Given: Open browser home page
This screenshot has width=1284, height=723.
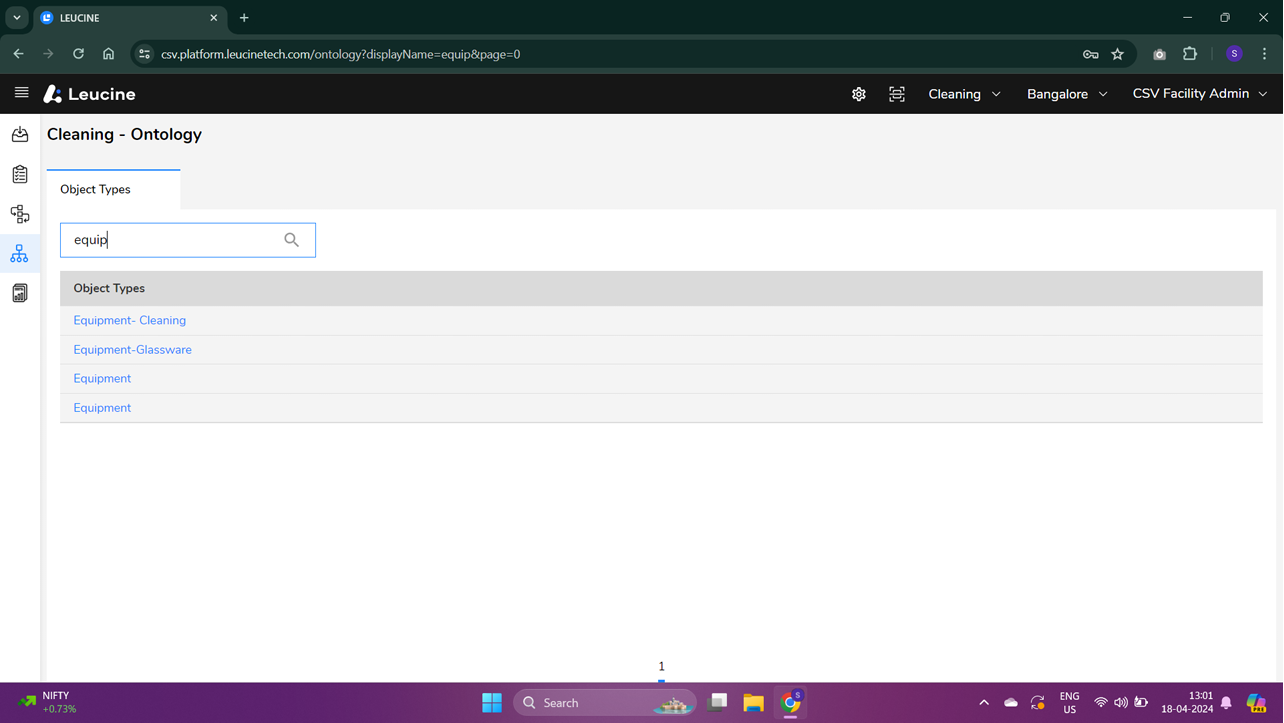Looking at the screenshot, I should tap(108, 54).
